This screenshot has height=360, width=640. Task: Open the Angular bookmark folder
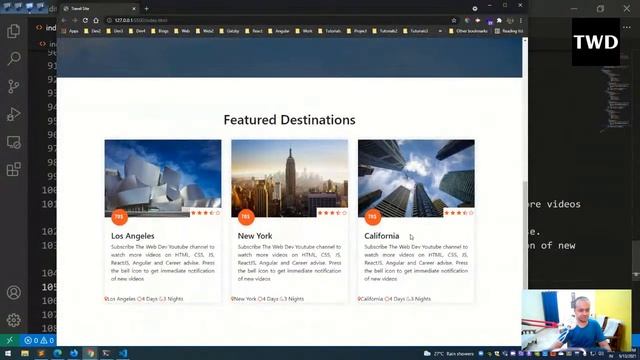pyautogui.click(x=278, y=31)
